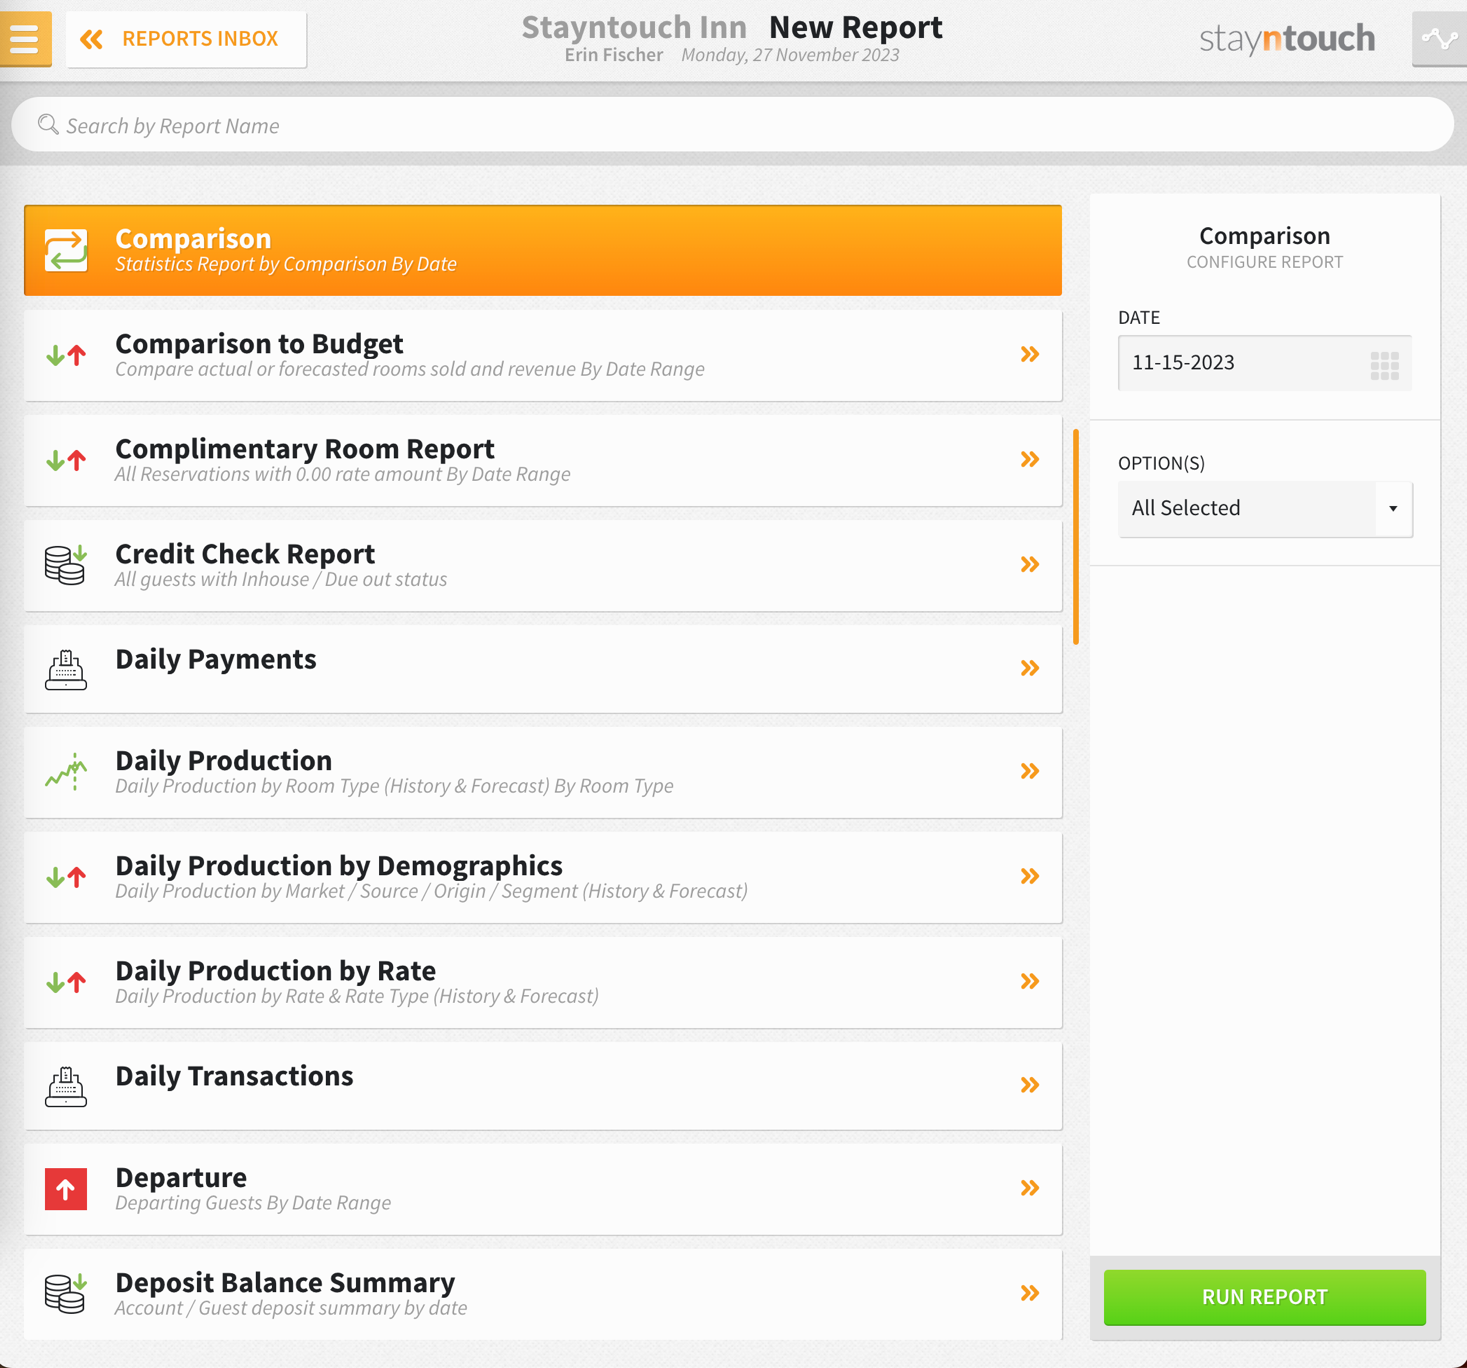1467x1368 pixels.
Task: Click the double-chevron back arrow icon
Action: [91, 39]
